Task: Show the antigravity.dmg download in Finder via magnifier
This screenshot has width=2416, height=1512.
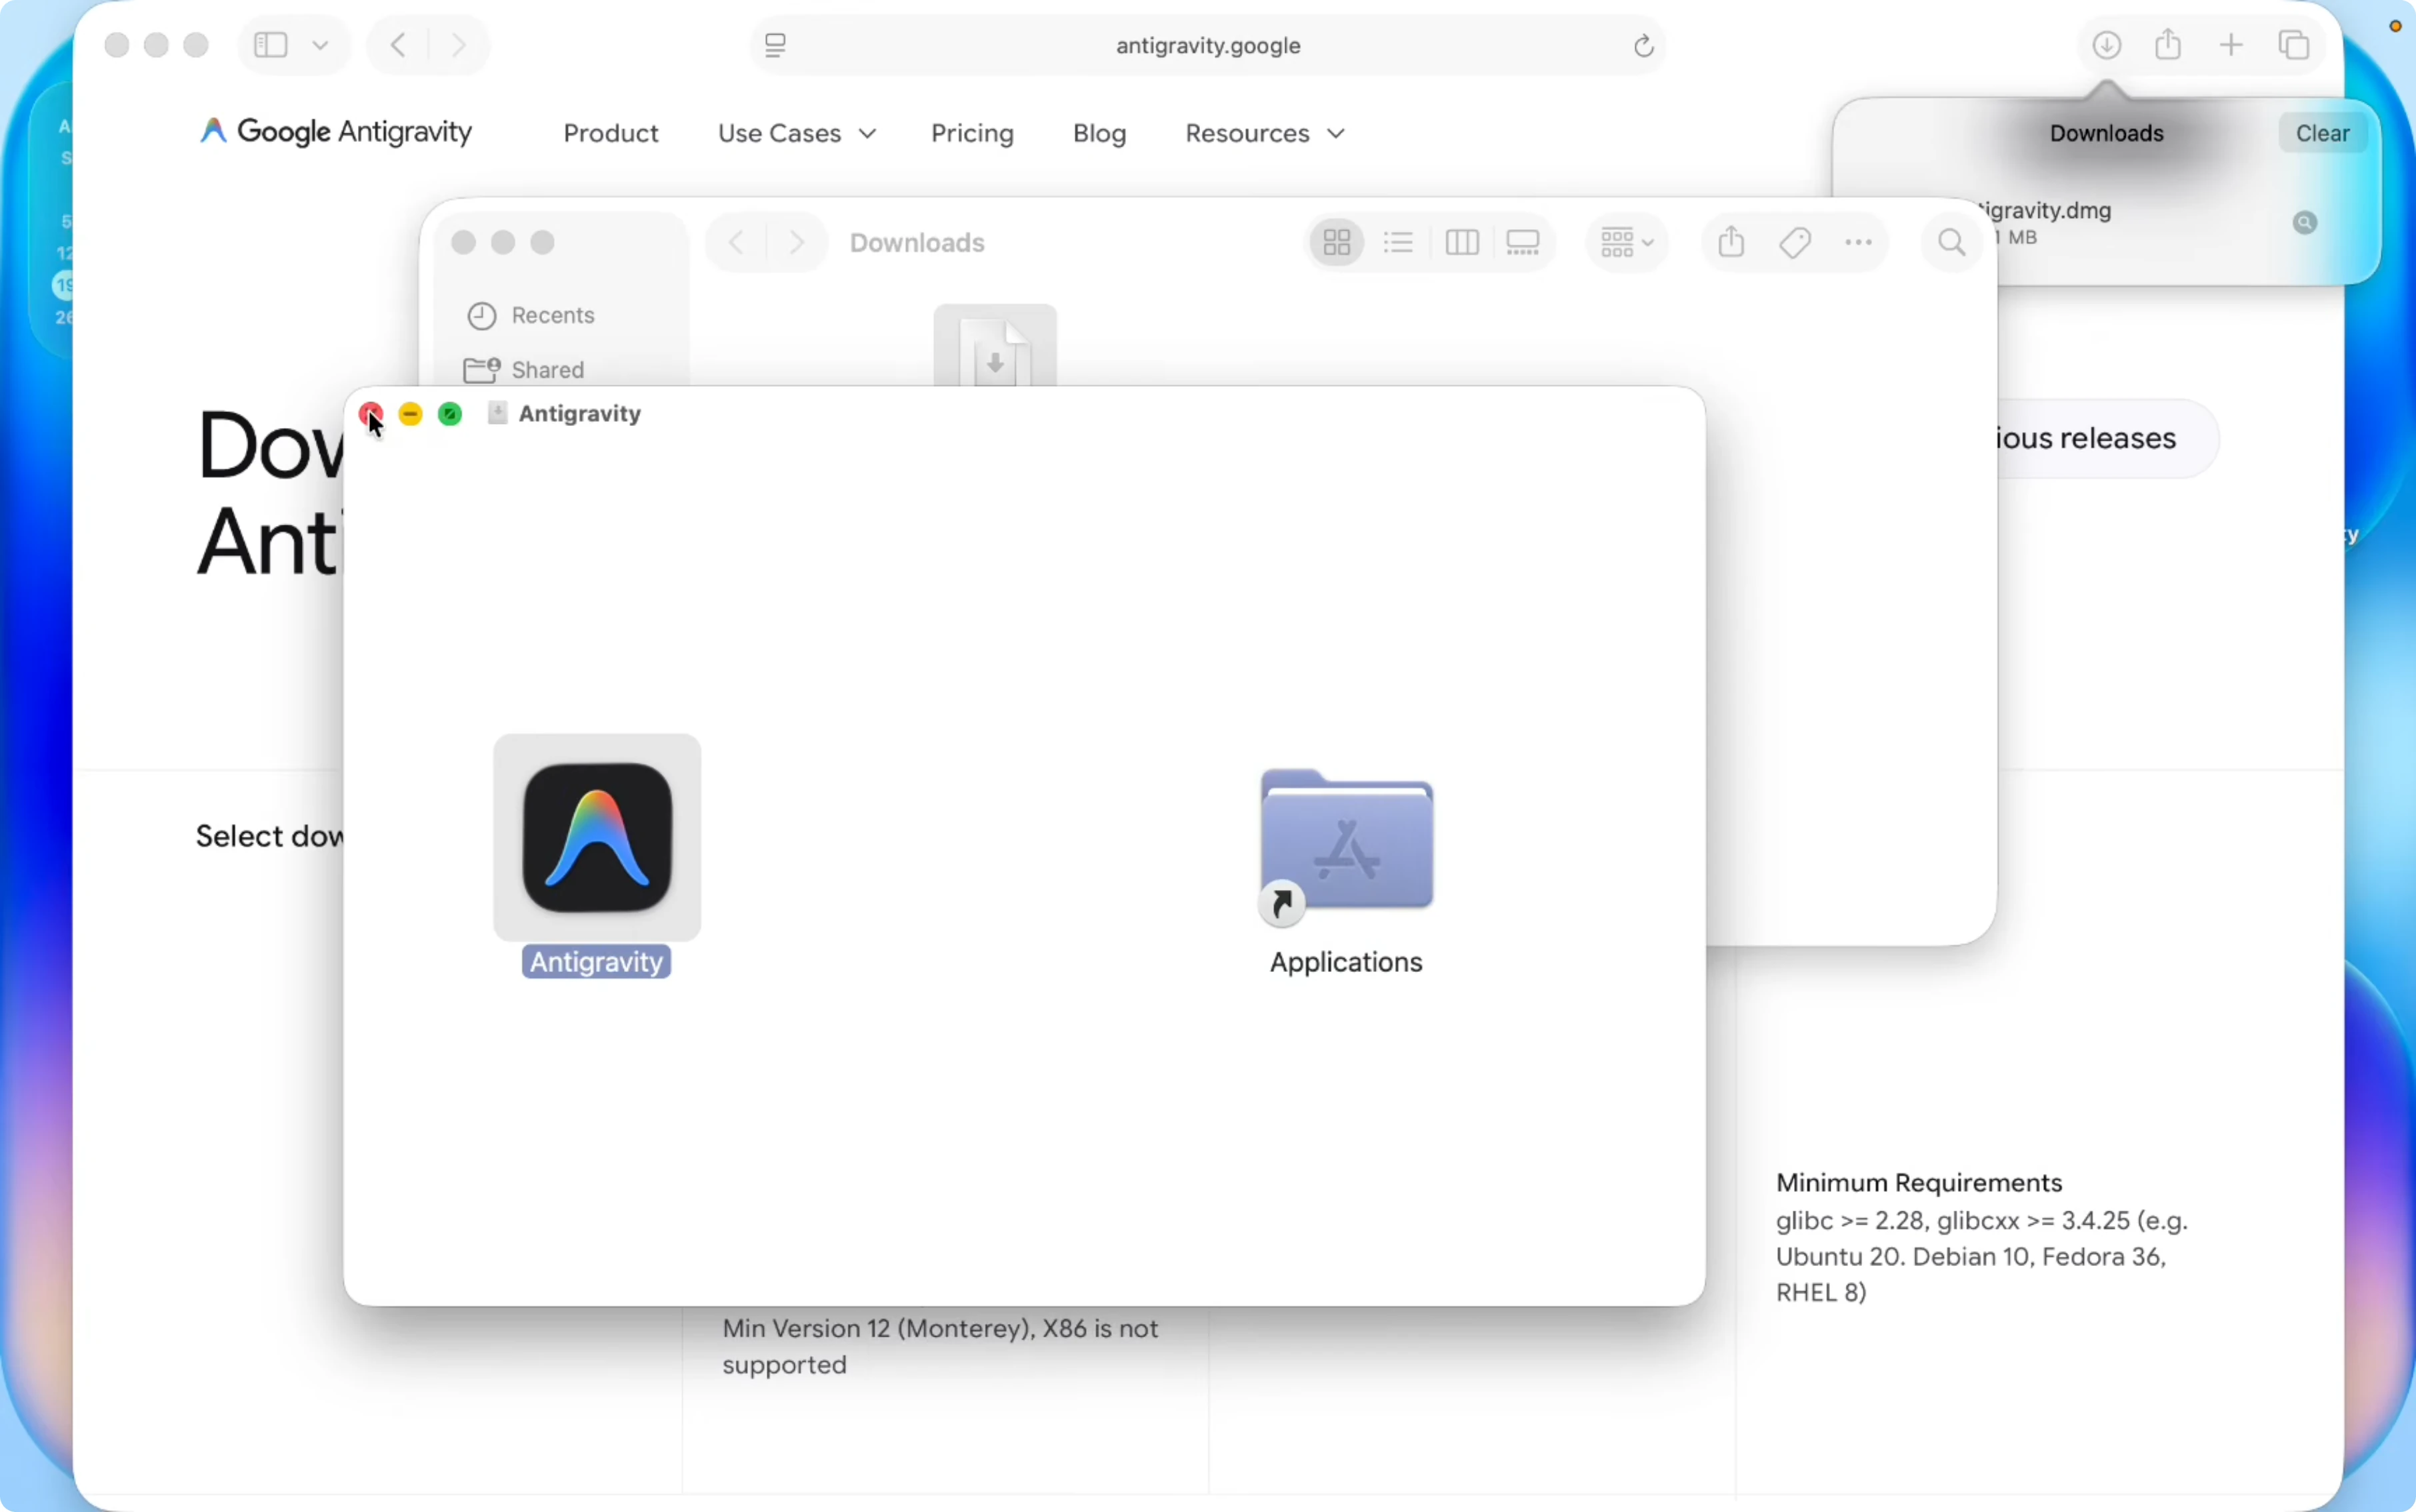Action: click(2305, 223)
